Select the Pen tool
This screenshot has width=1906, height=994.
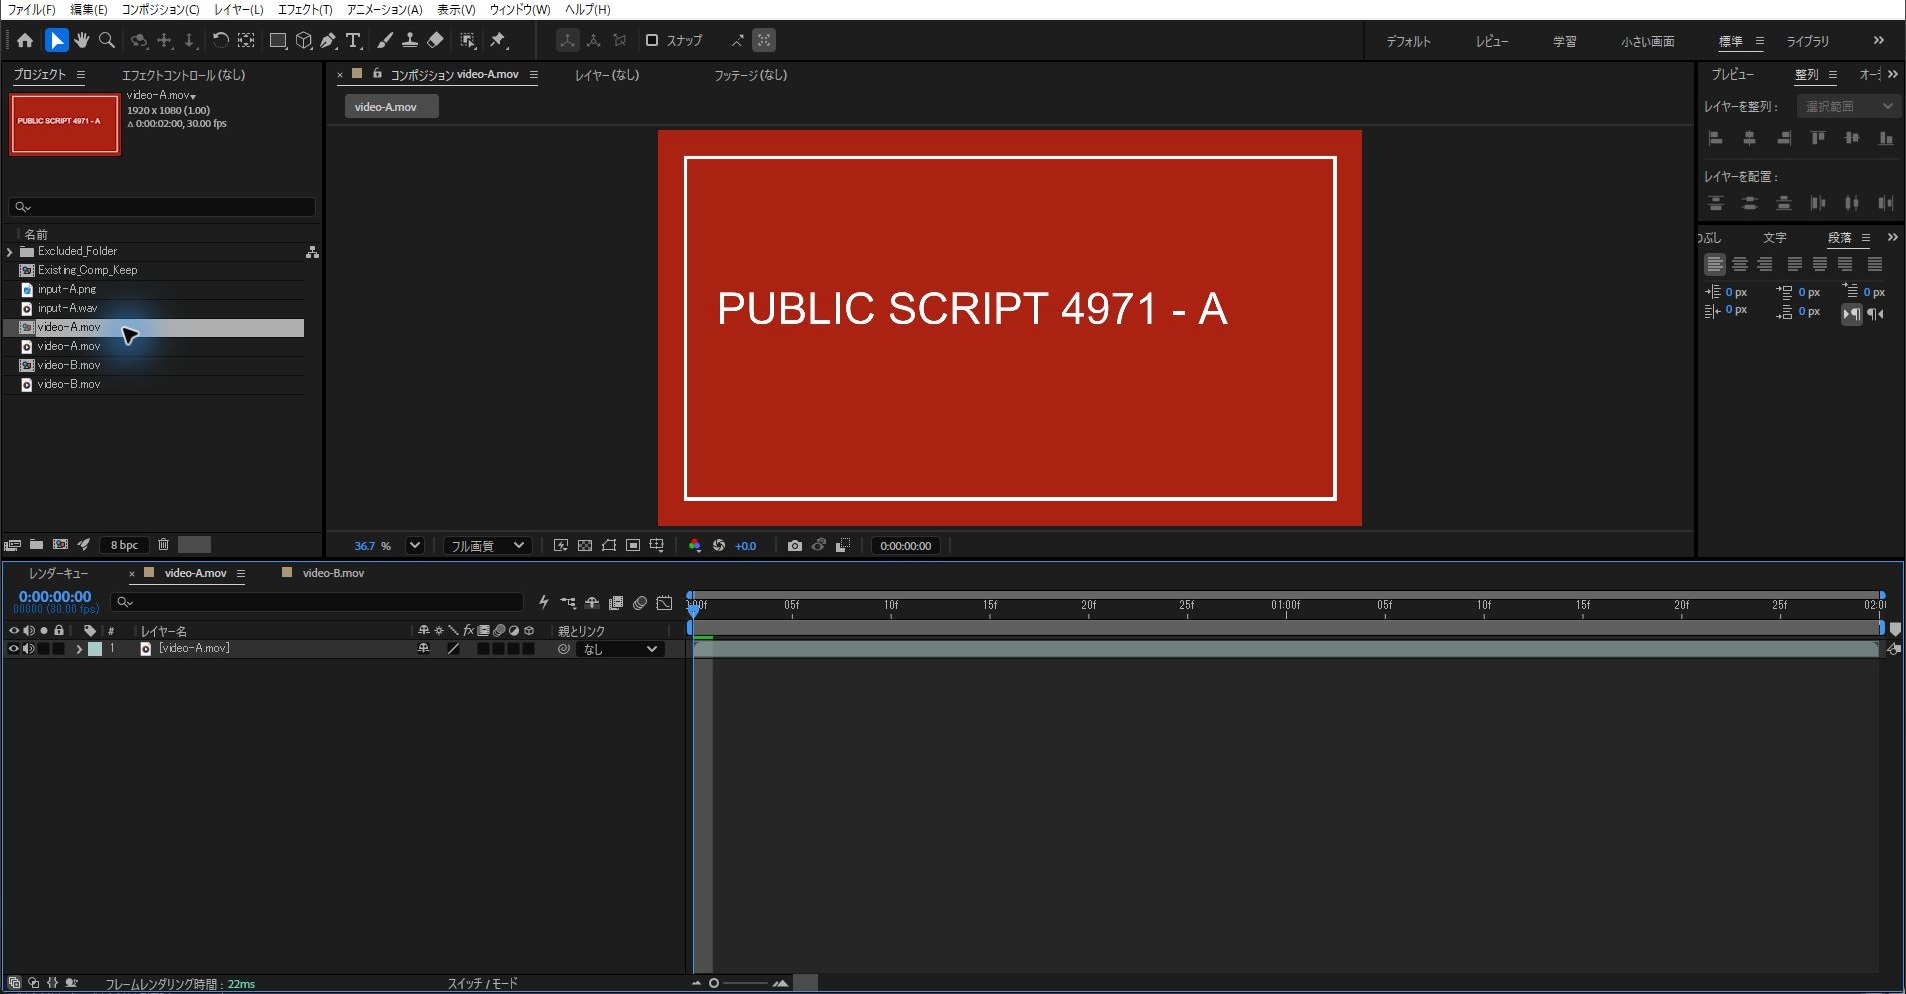(x=328, y=40)
